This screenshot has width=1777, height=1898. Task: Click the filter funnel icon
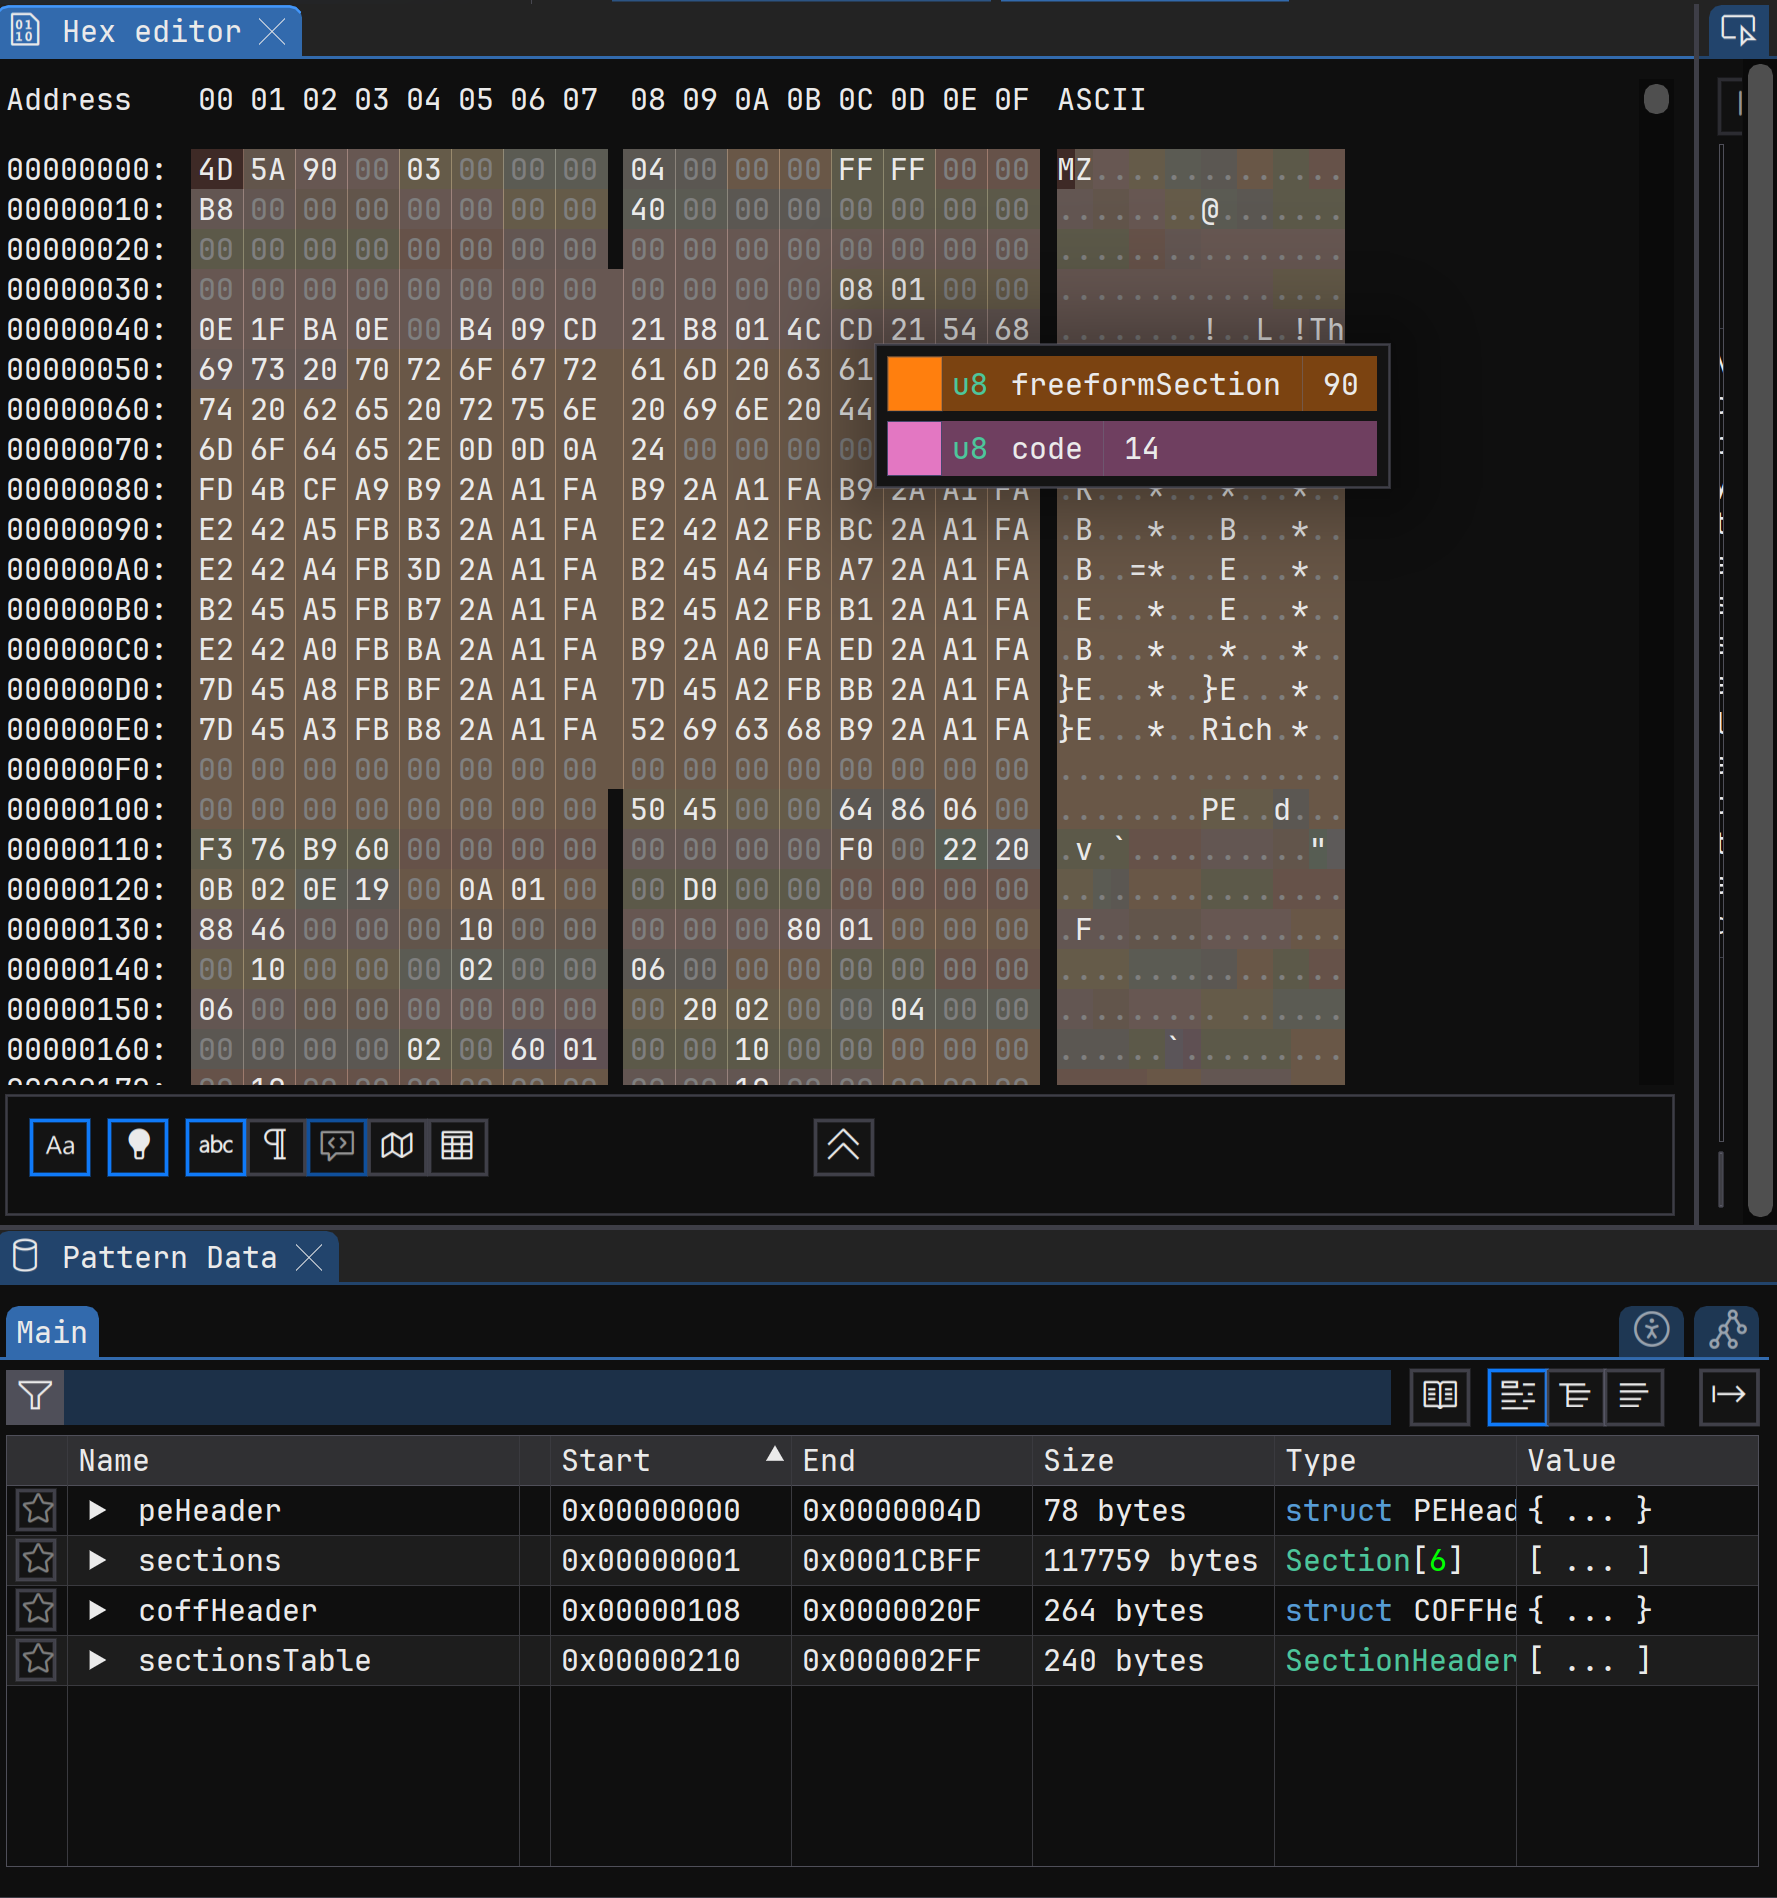pyautogui.click(x=35, y=1395)
